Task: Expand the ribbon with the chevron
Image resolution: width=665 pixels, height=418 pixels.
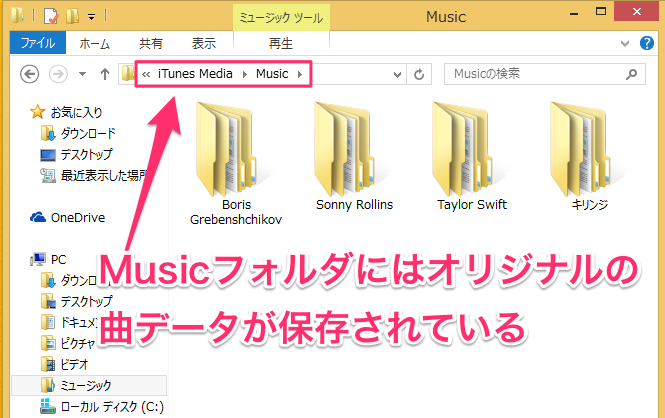Action: point(625,43)
